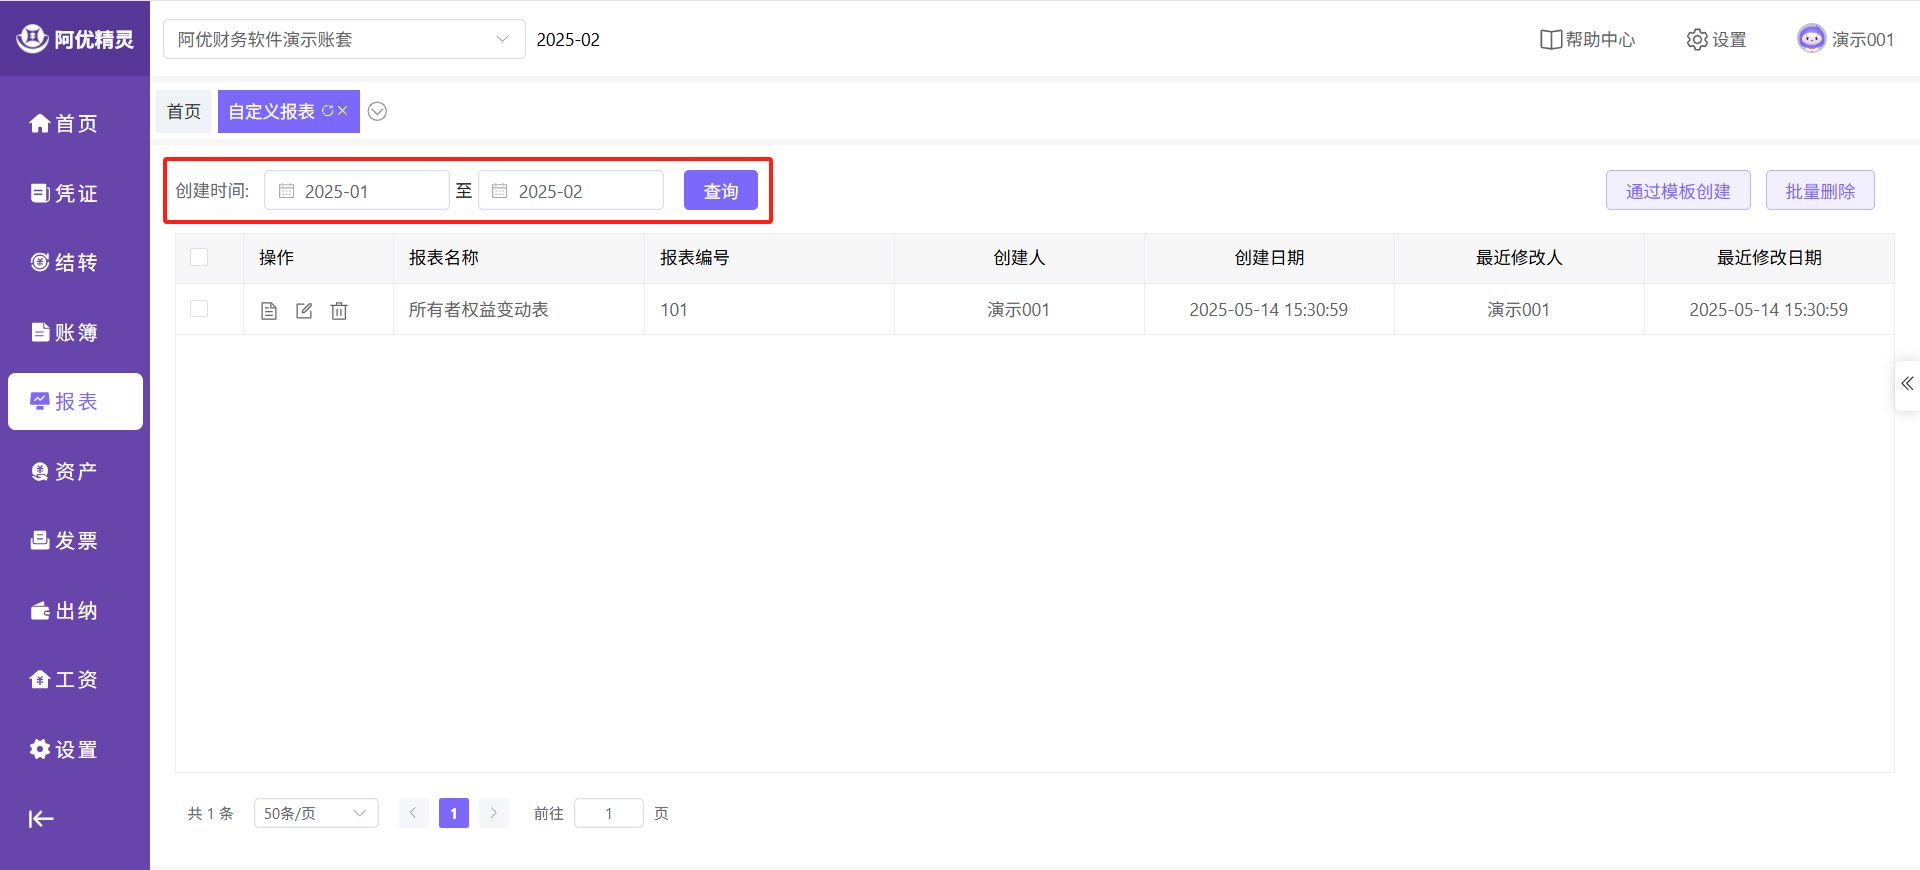Open 设置 from the top bar
Viewport: 1920px width, 870px height.
point(1716,40)
